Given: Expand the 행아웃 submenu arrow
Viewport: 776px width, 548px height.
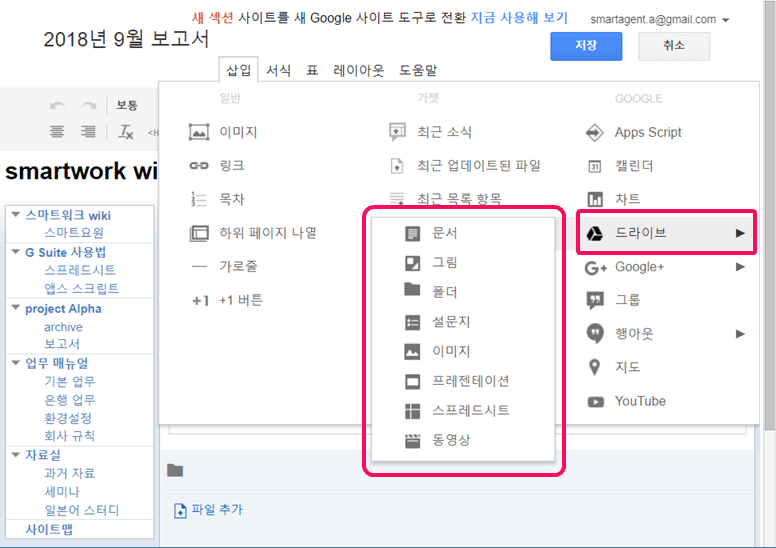Looking at the screenshot, I should tap(740, 334).
